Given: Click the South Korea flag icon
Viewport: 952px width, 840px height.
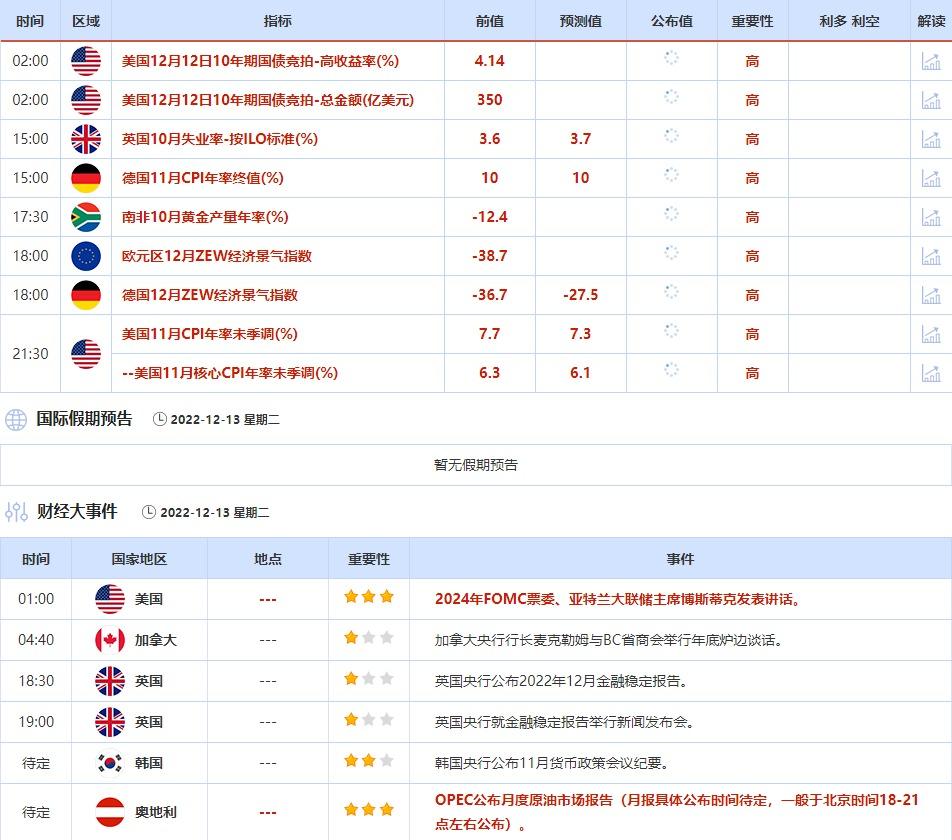Looking at the screenshot, I should coord(109,763).
